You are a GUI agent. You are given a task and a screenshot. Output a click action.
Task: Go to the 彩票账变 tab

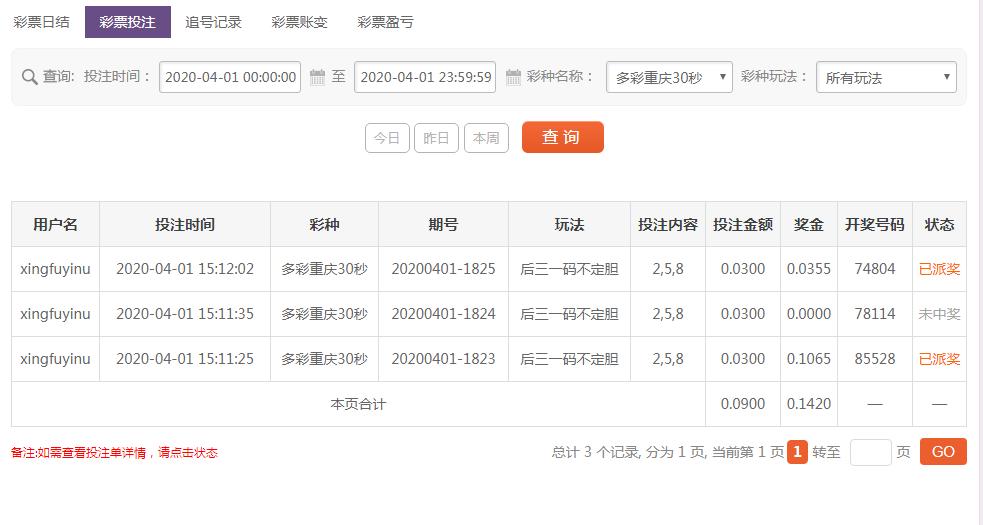[x=299, y=21]
